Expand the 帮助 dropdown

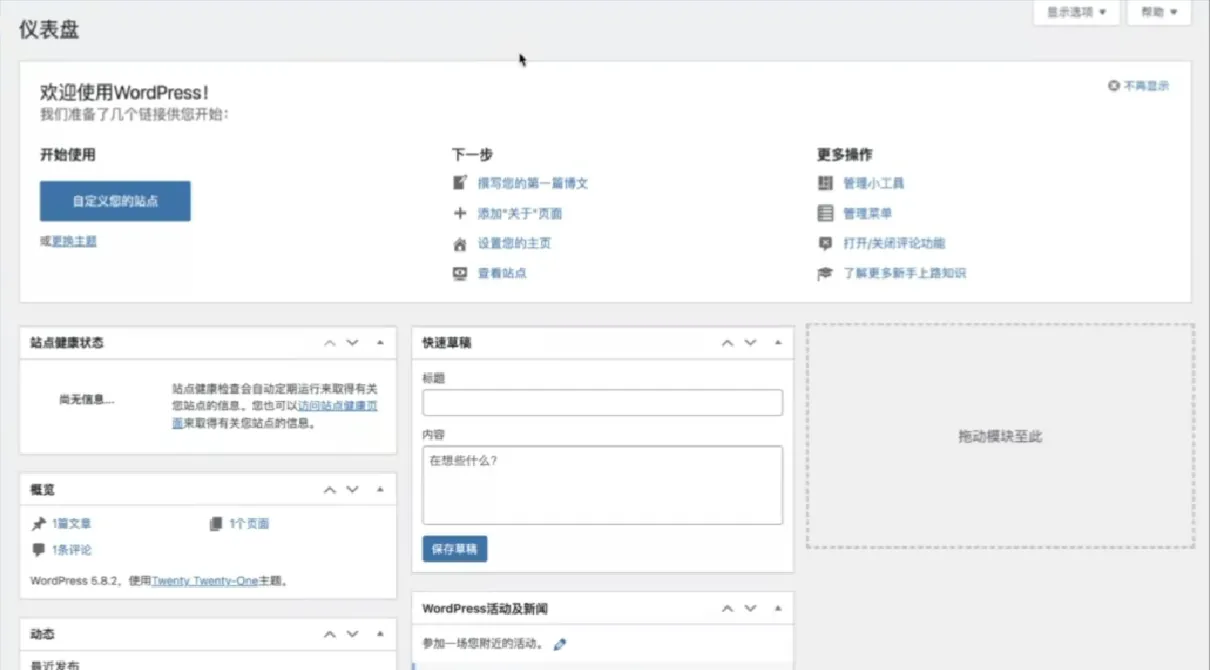1157,13
